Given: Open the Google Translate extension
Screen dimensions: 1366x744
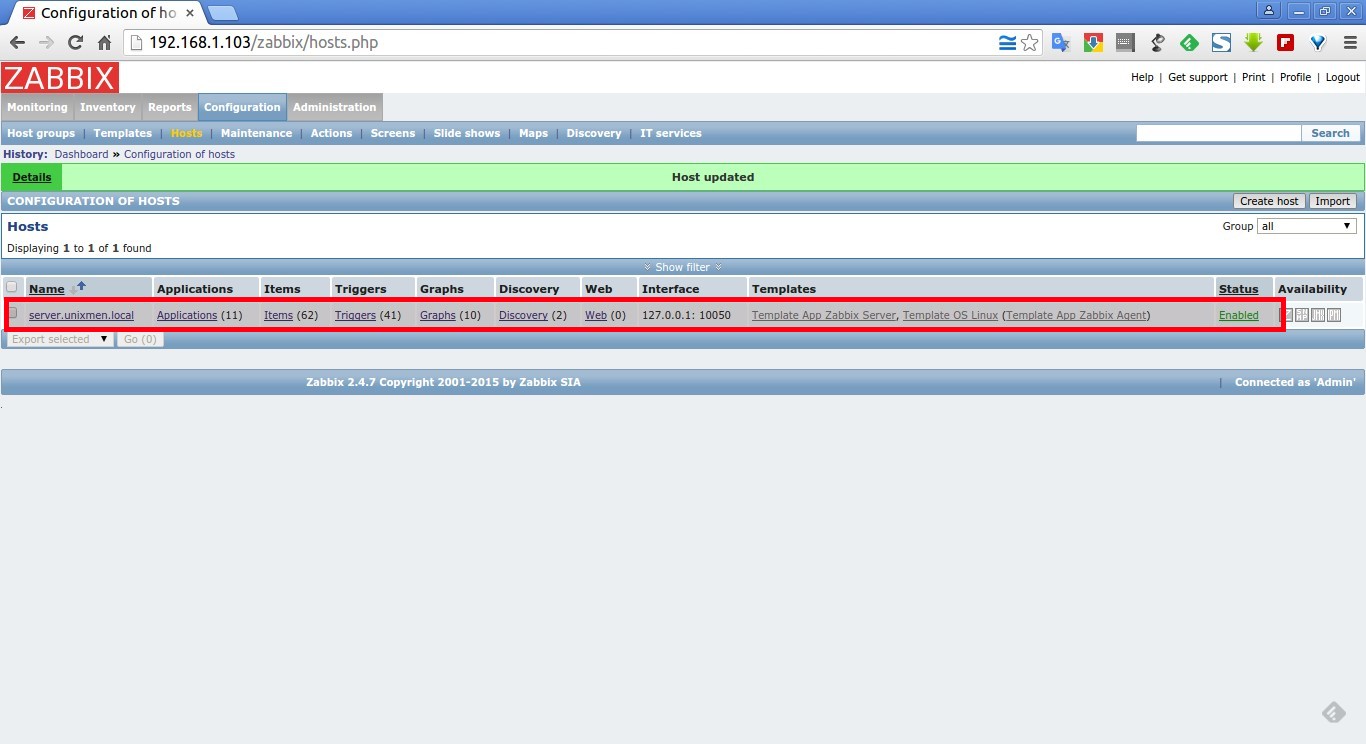Looking at the screenshot, I should point(1061,42).
